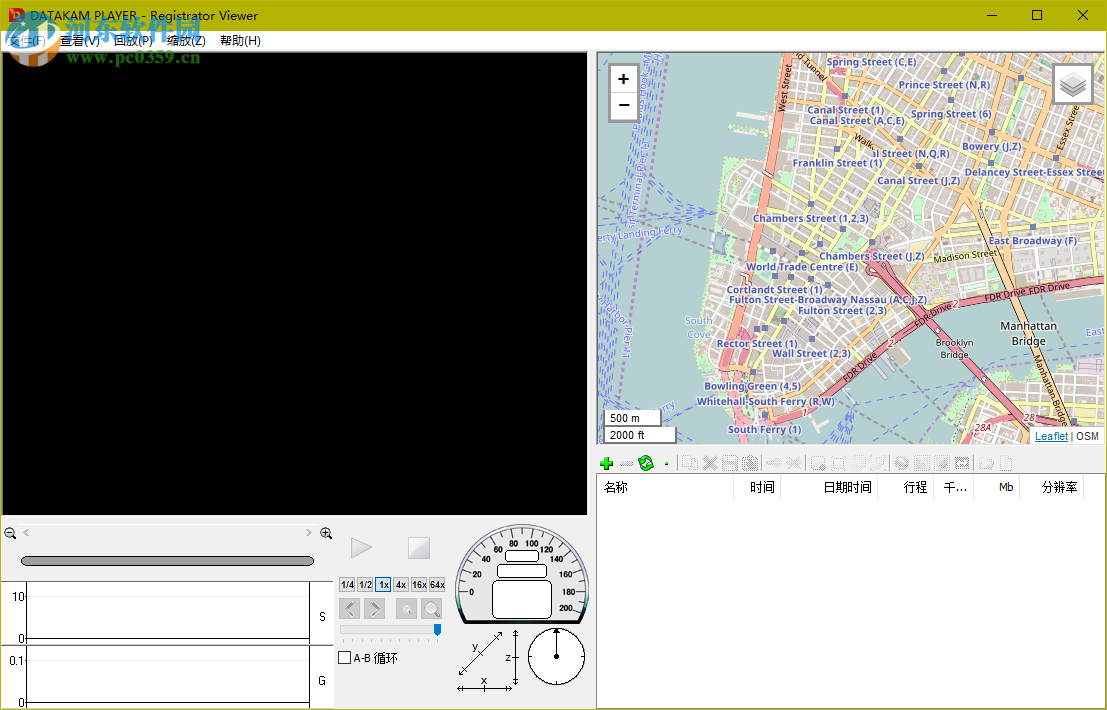Select 1x playback speed
Viewport: 1107px width, 710px height.
[x=383, y=585]
